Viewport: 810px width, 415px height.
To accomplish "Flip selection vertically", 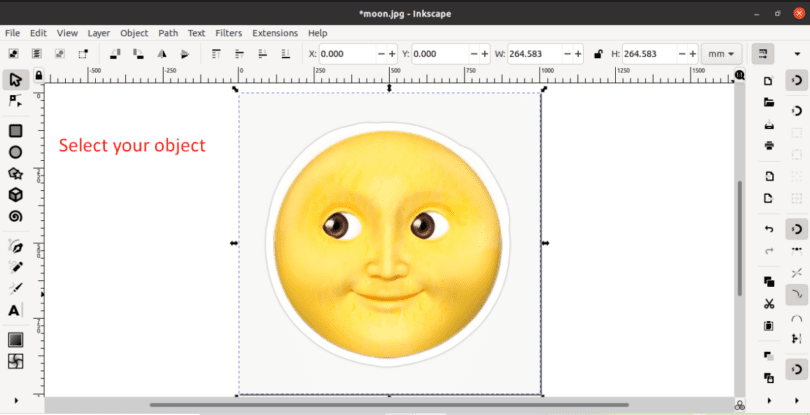I will pos(185,54).
